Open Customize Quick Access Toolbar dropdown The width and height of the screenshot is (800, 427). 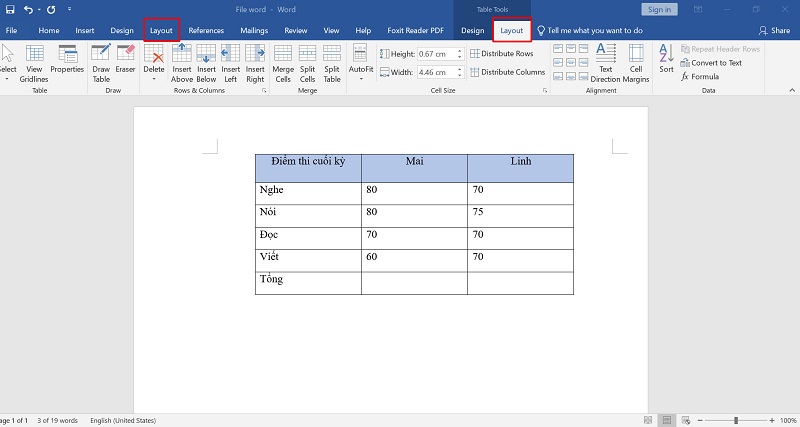[69, 9]
